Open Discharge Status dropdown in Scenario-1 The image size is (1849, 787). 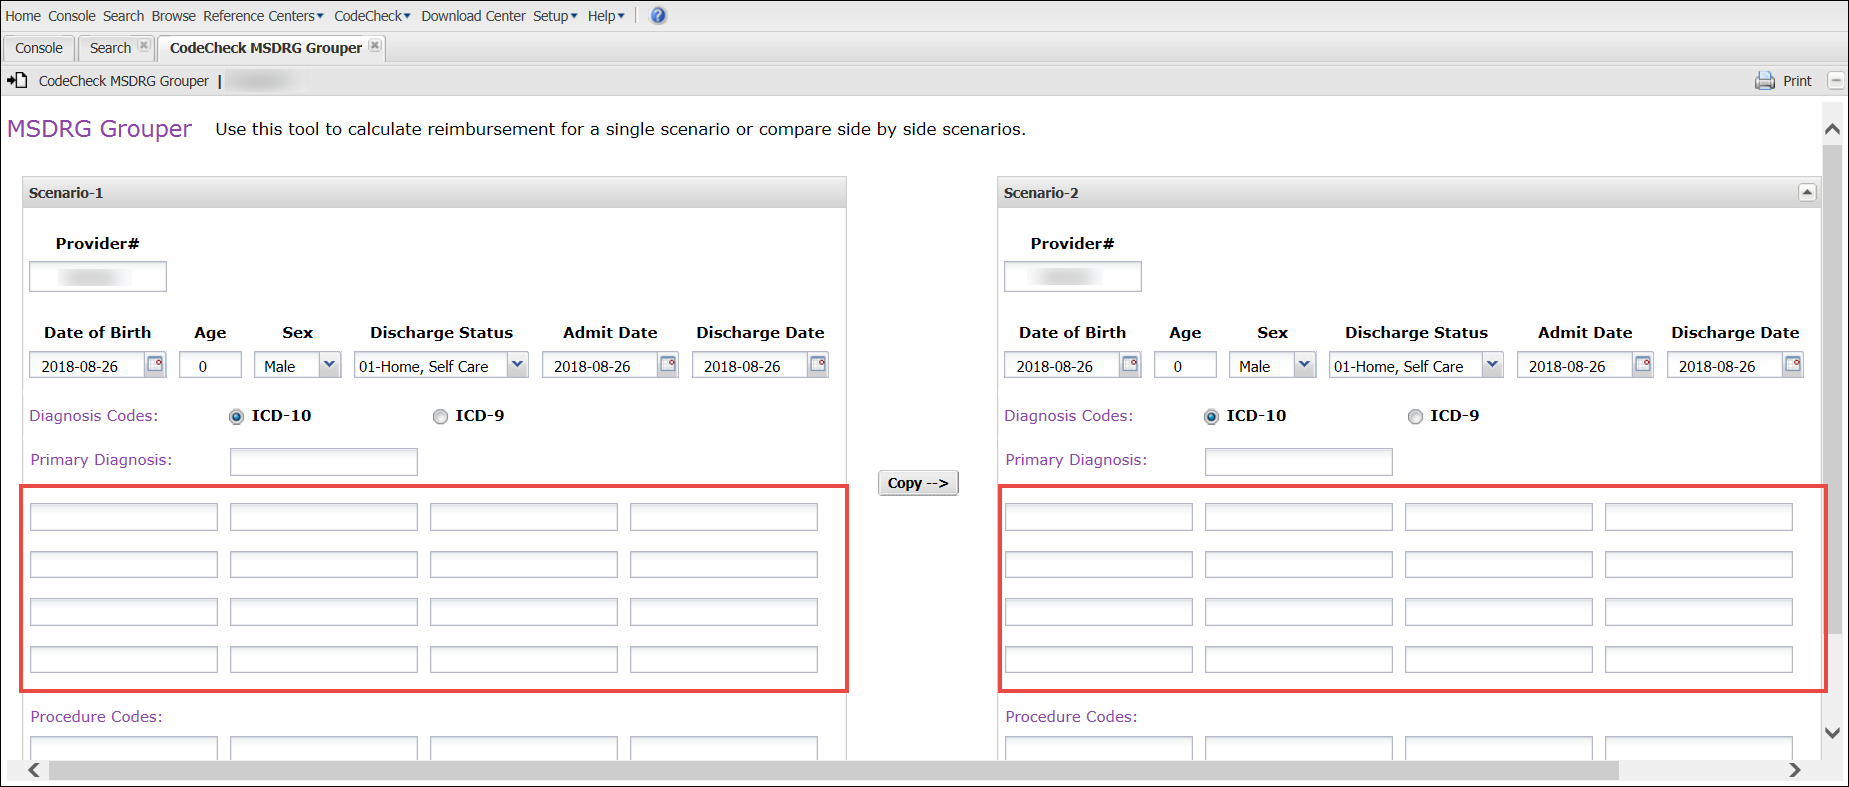pyautogui.click(x=517, y=365)
